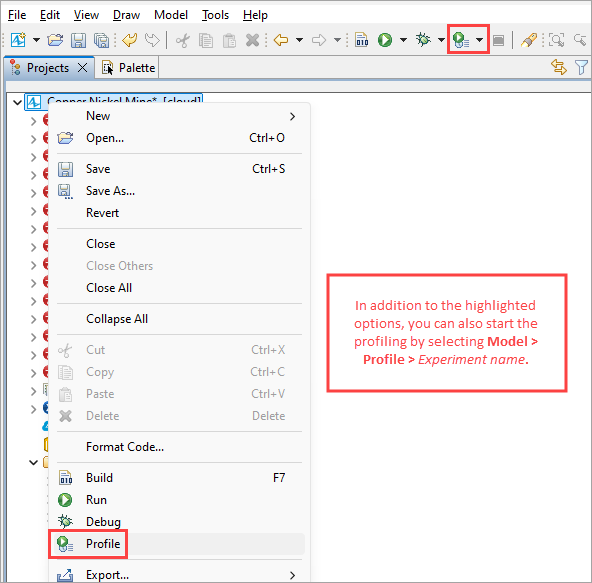Click the Save floppy icon in the toolbar
The height and width of the screenshot is (583, 592).
tap(78, 40)
